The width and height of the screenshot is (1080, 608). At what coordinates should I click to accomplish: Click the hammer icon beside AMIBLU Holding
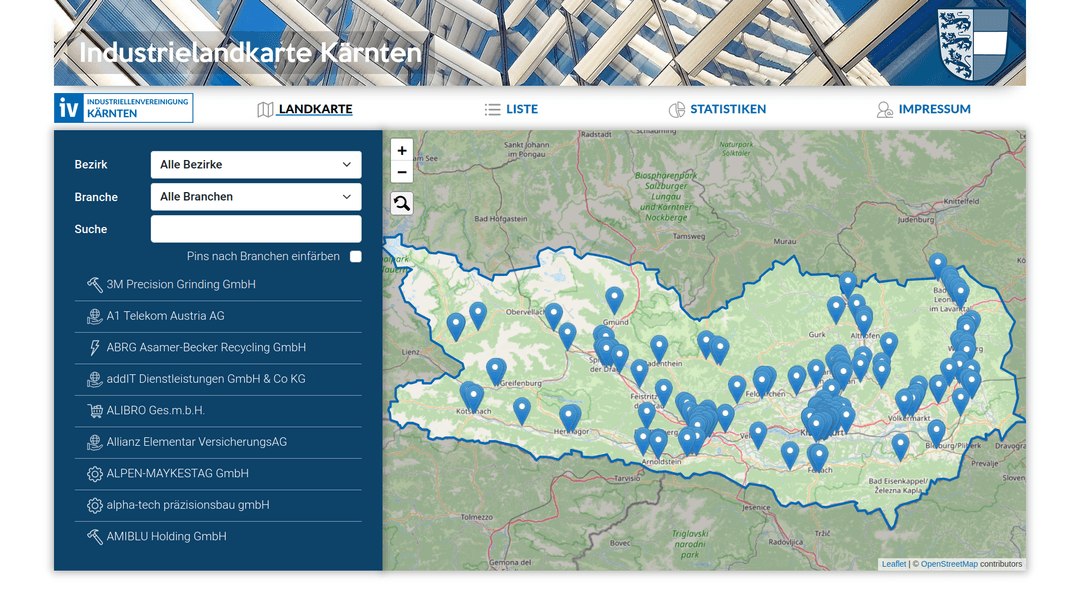[x=94, y=536]
